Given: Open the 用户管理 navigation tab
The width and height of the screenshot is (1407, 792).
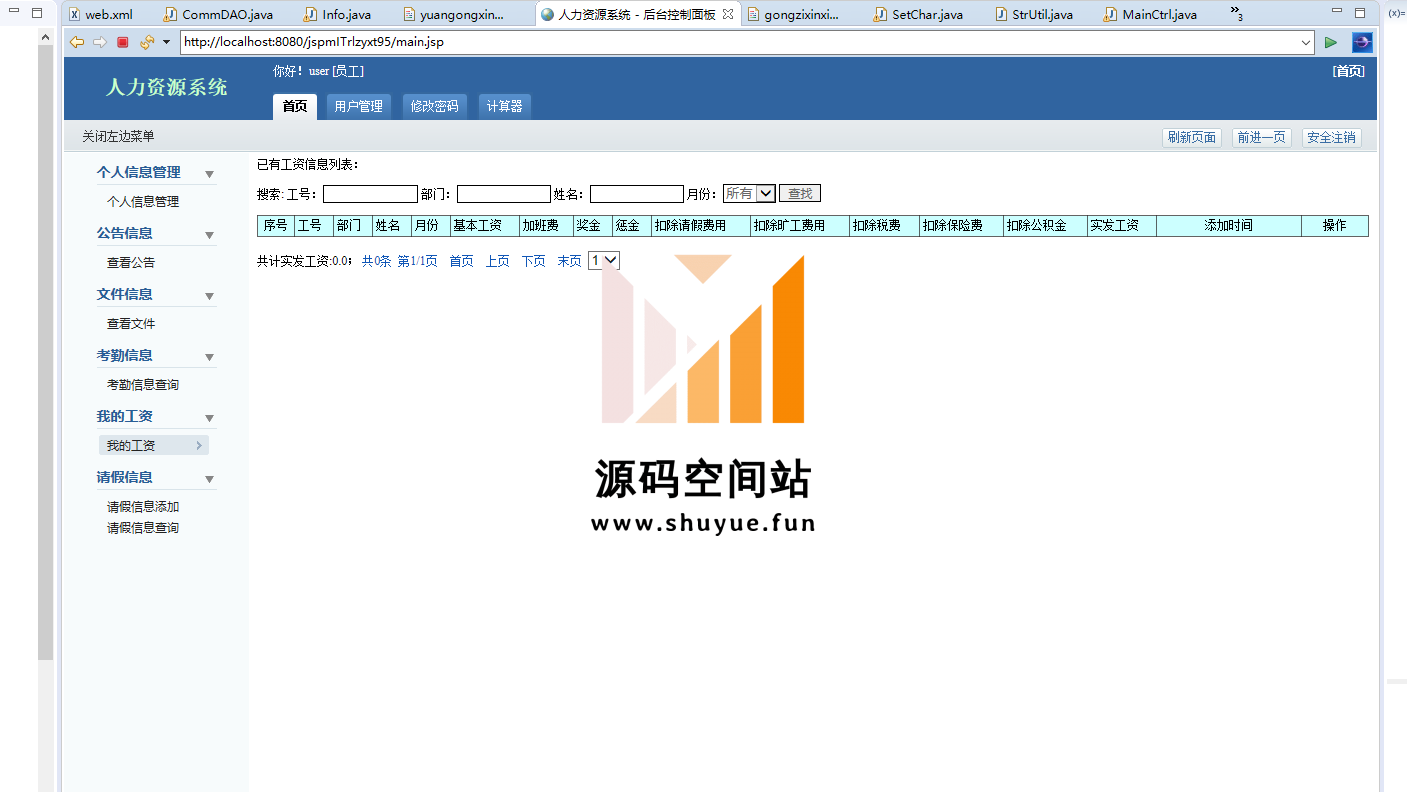Looking at the screenshot, I should coord(358,106).
